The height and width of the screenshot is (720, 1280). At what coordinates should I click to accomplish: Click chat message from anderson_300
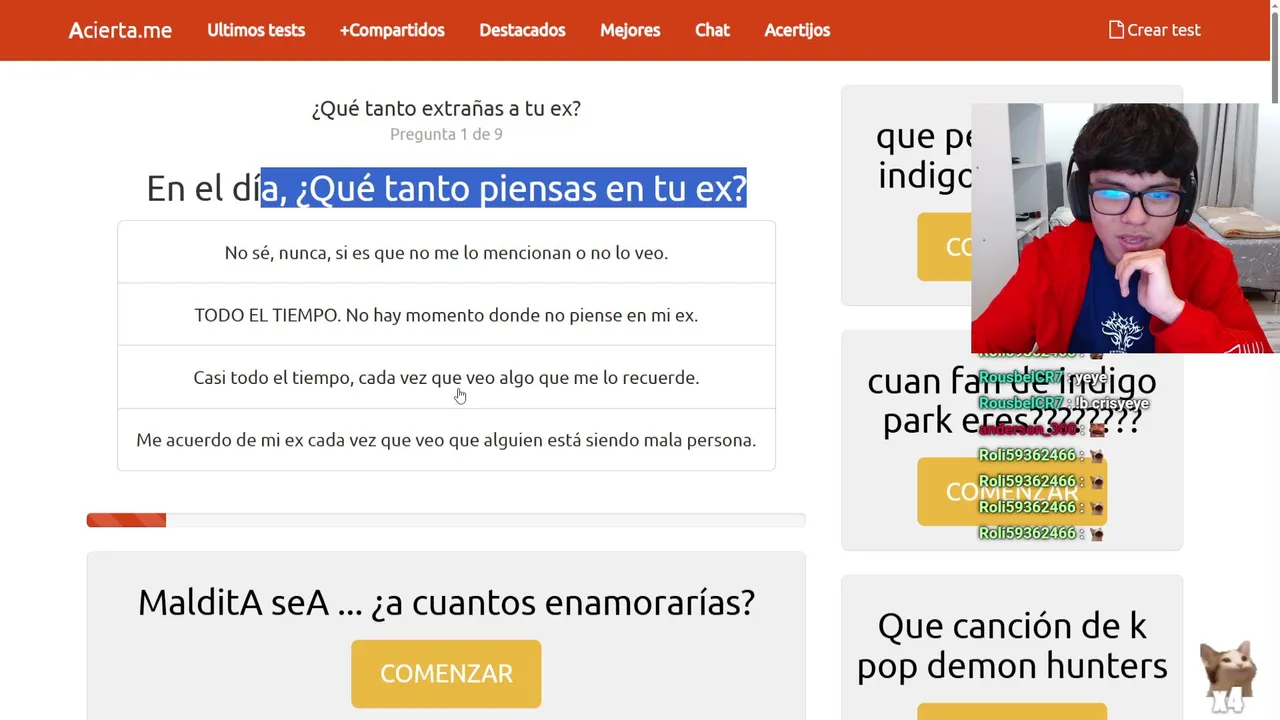coord(1042,429)
